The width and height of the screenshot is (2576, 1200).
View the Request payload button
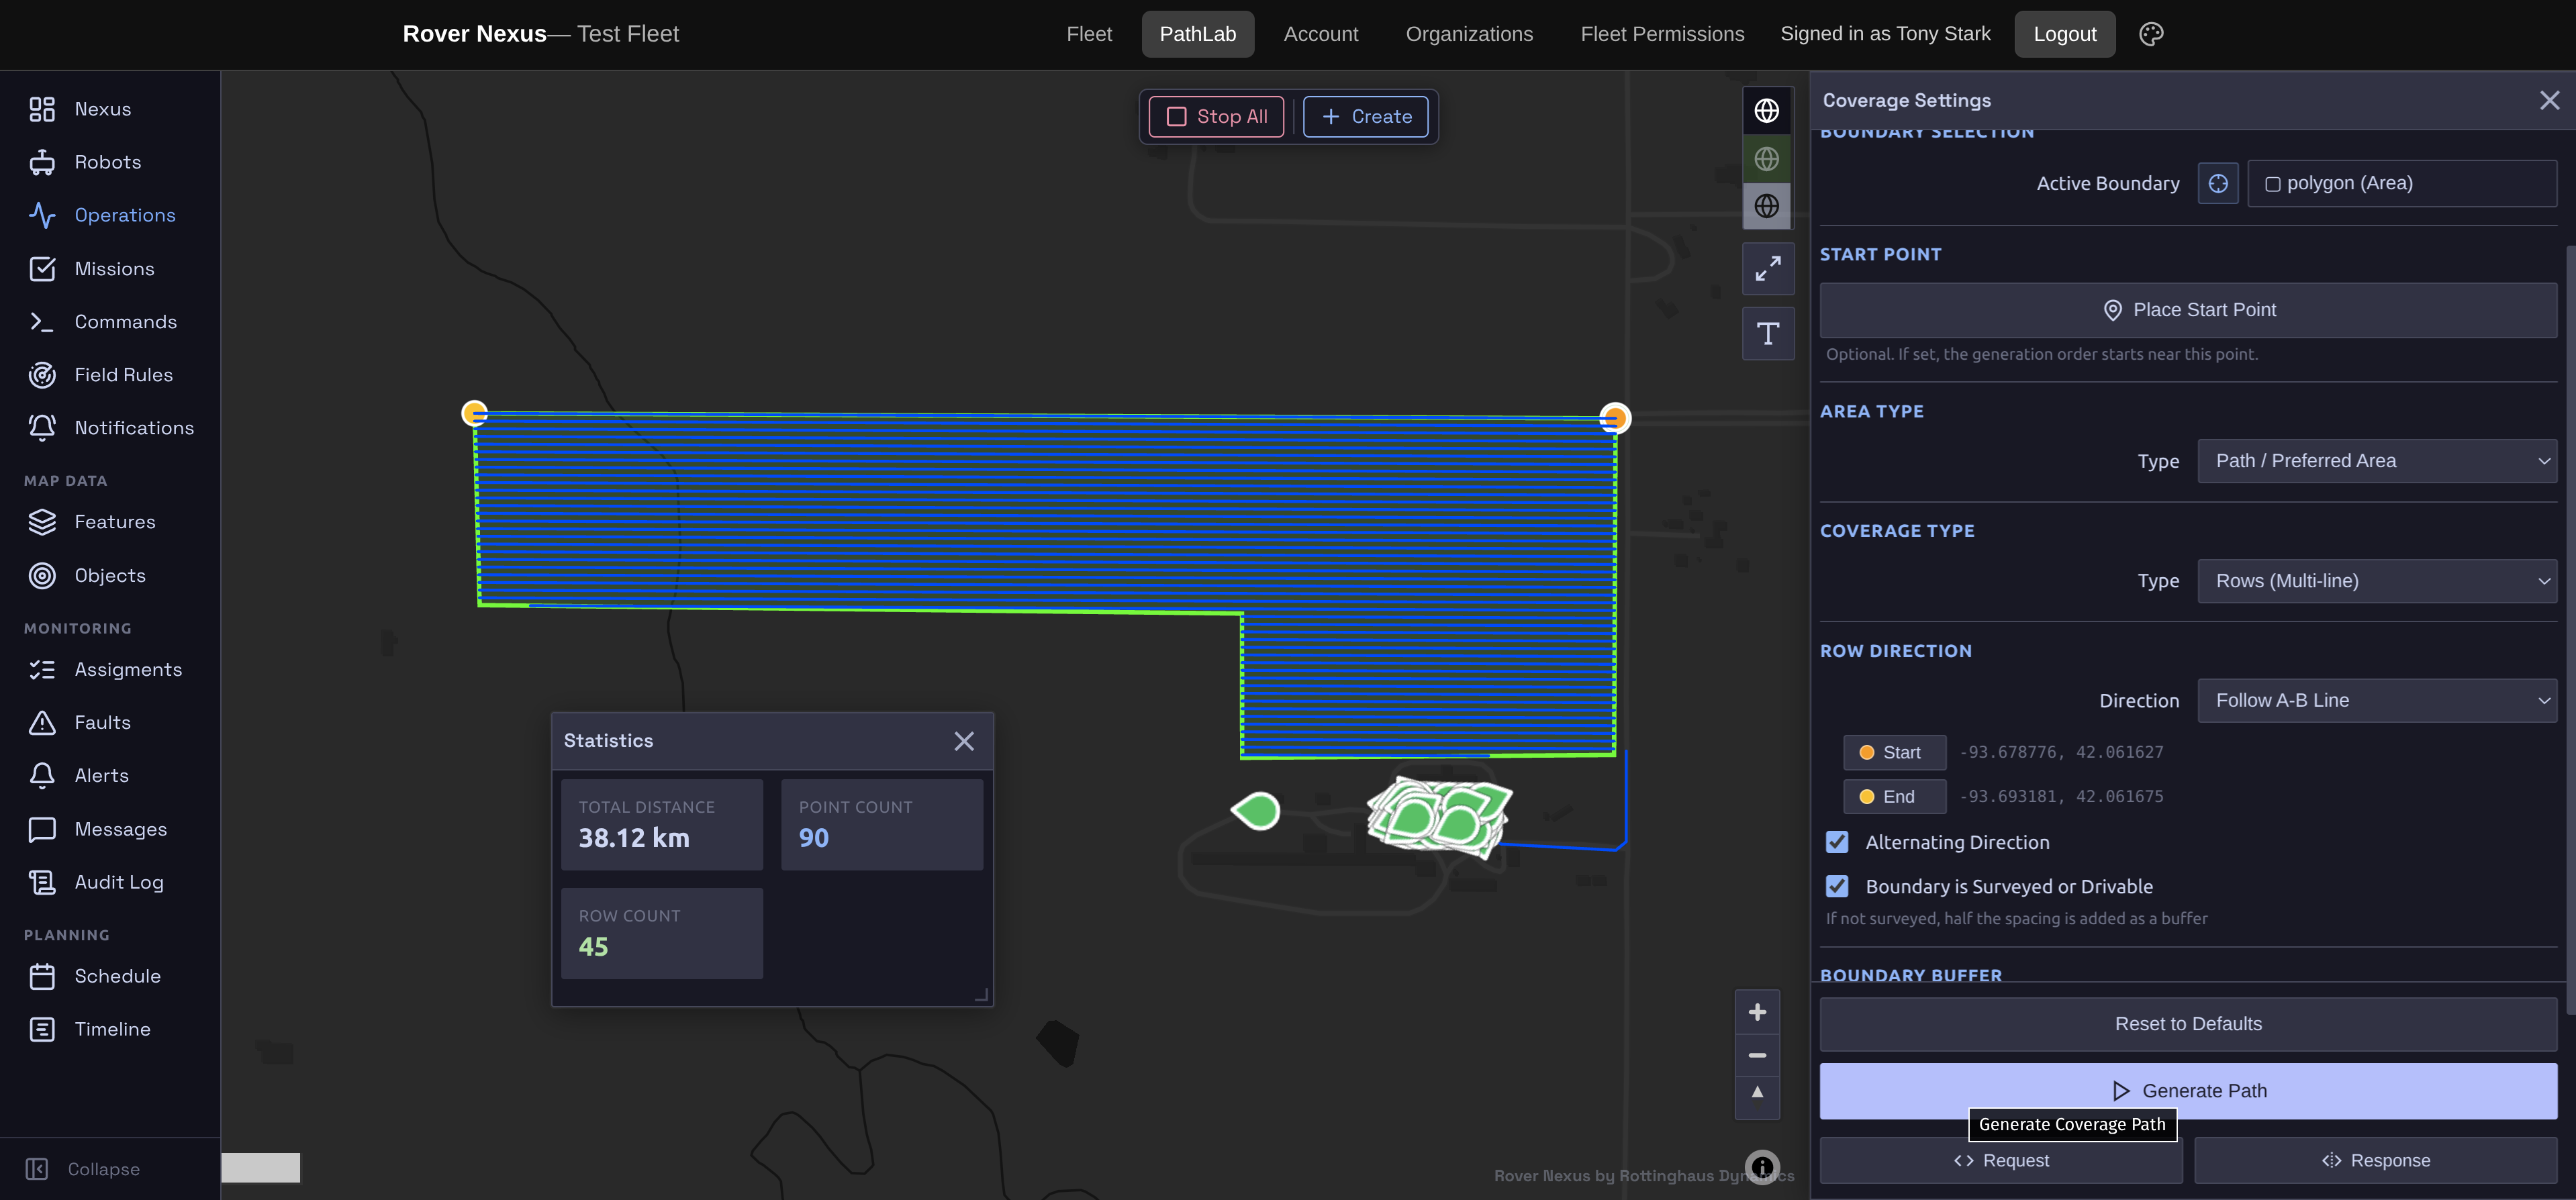click(x=2001, y=1161)
